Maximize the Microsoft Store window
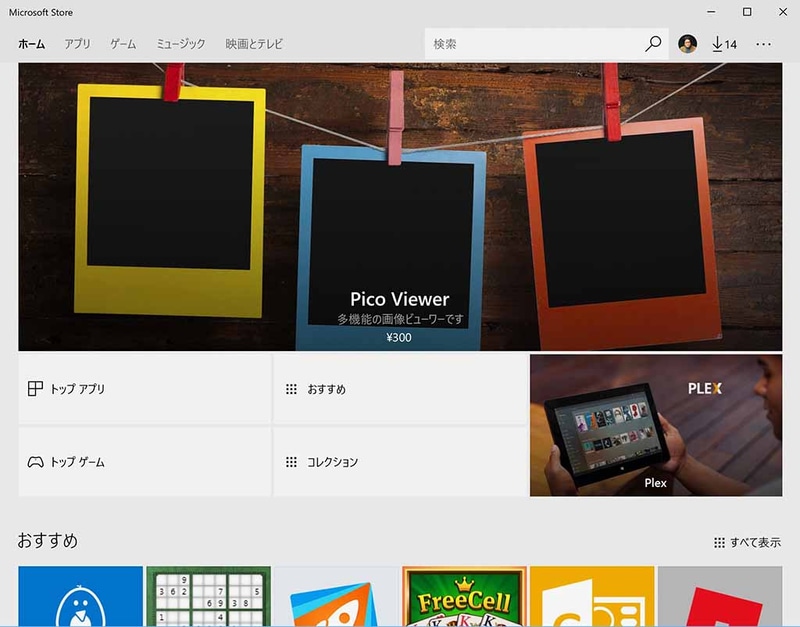 [x=747, y=12]
